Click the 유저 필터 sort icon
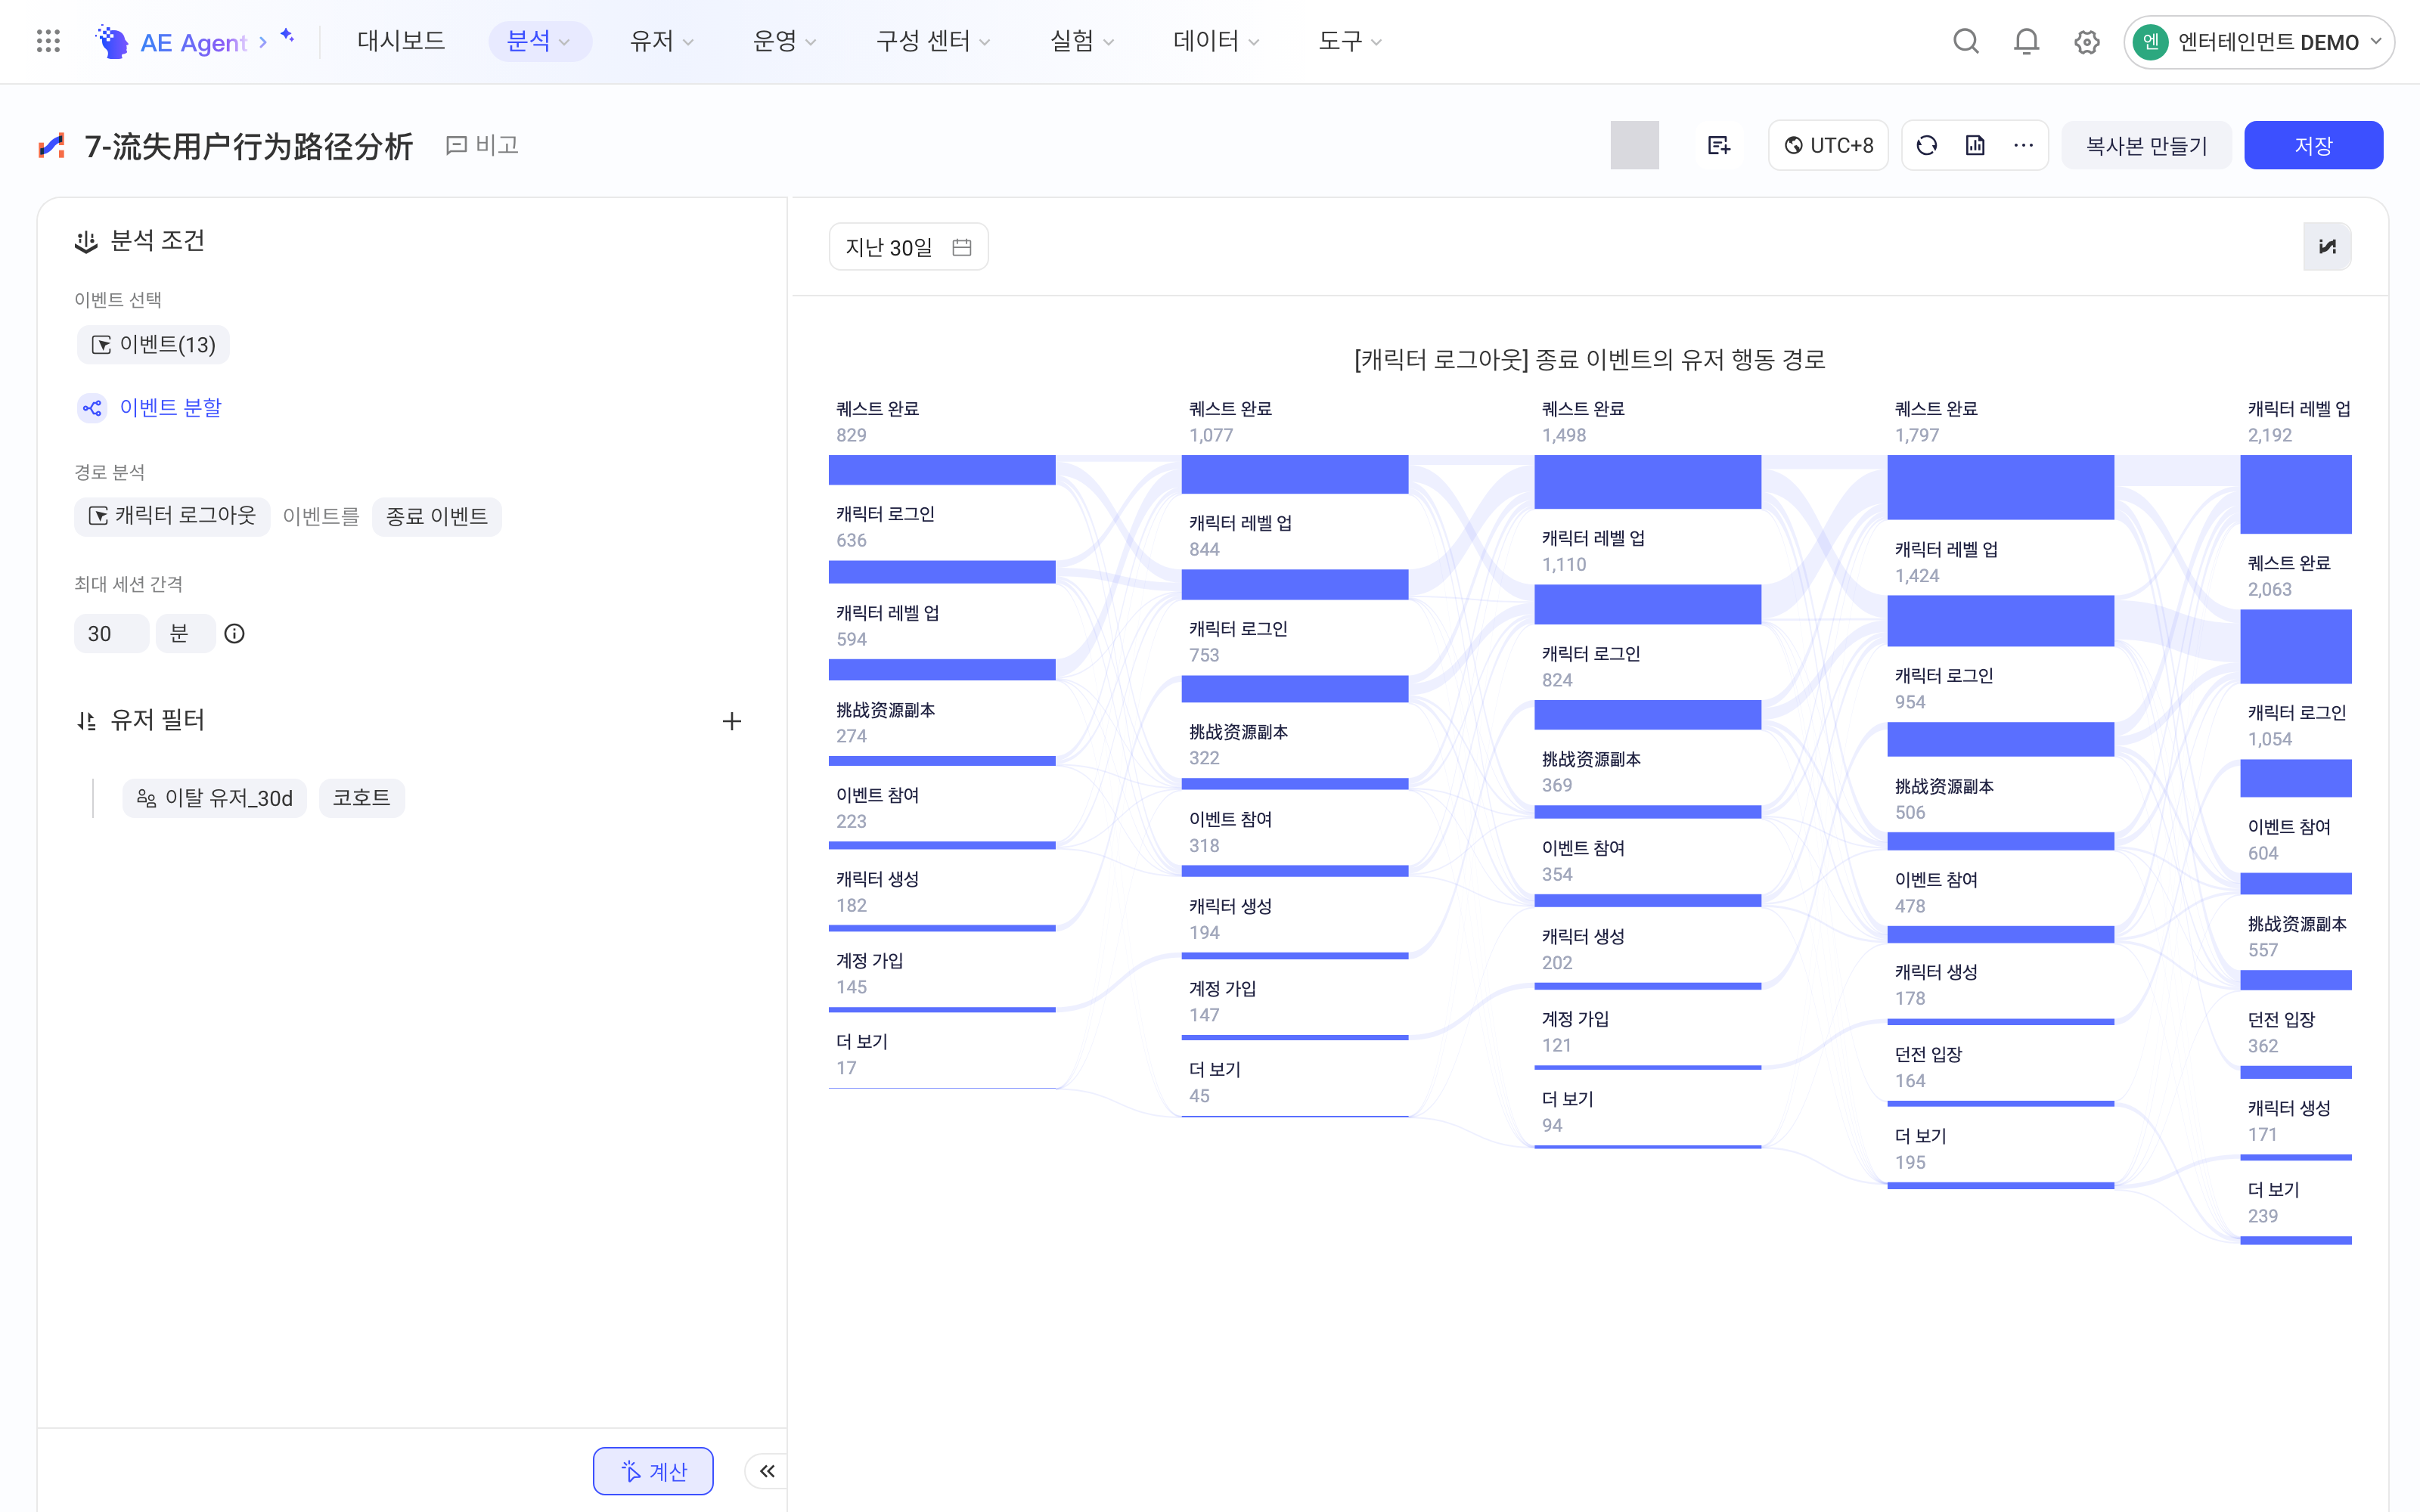Image resolution: width=2420 pixels, height=1512 pixels. point(87,721)
